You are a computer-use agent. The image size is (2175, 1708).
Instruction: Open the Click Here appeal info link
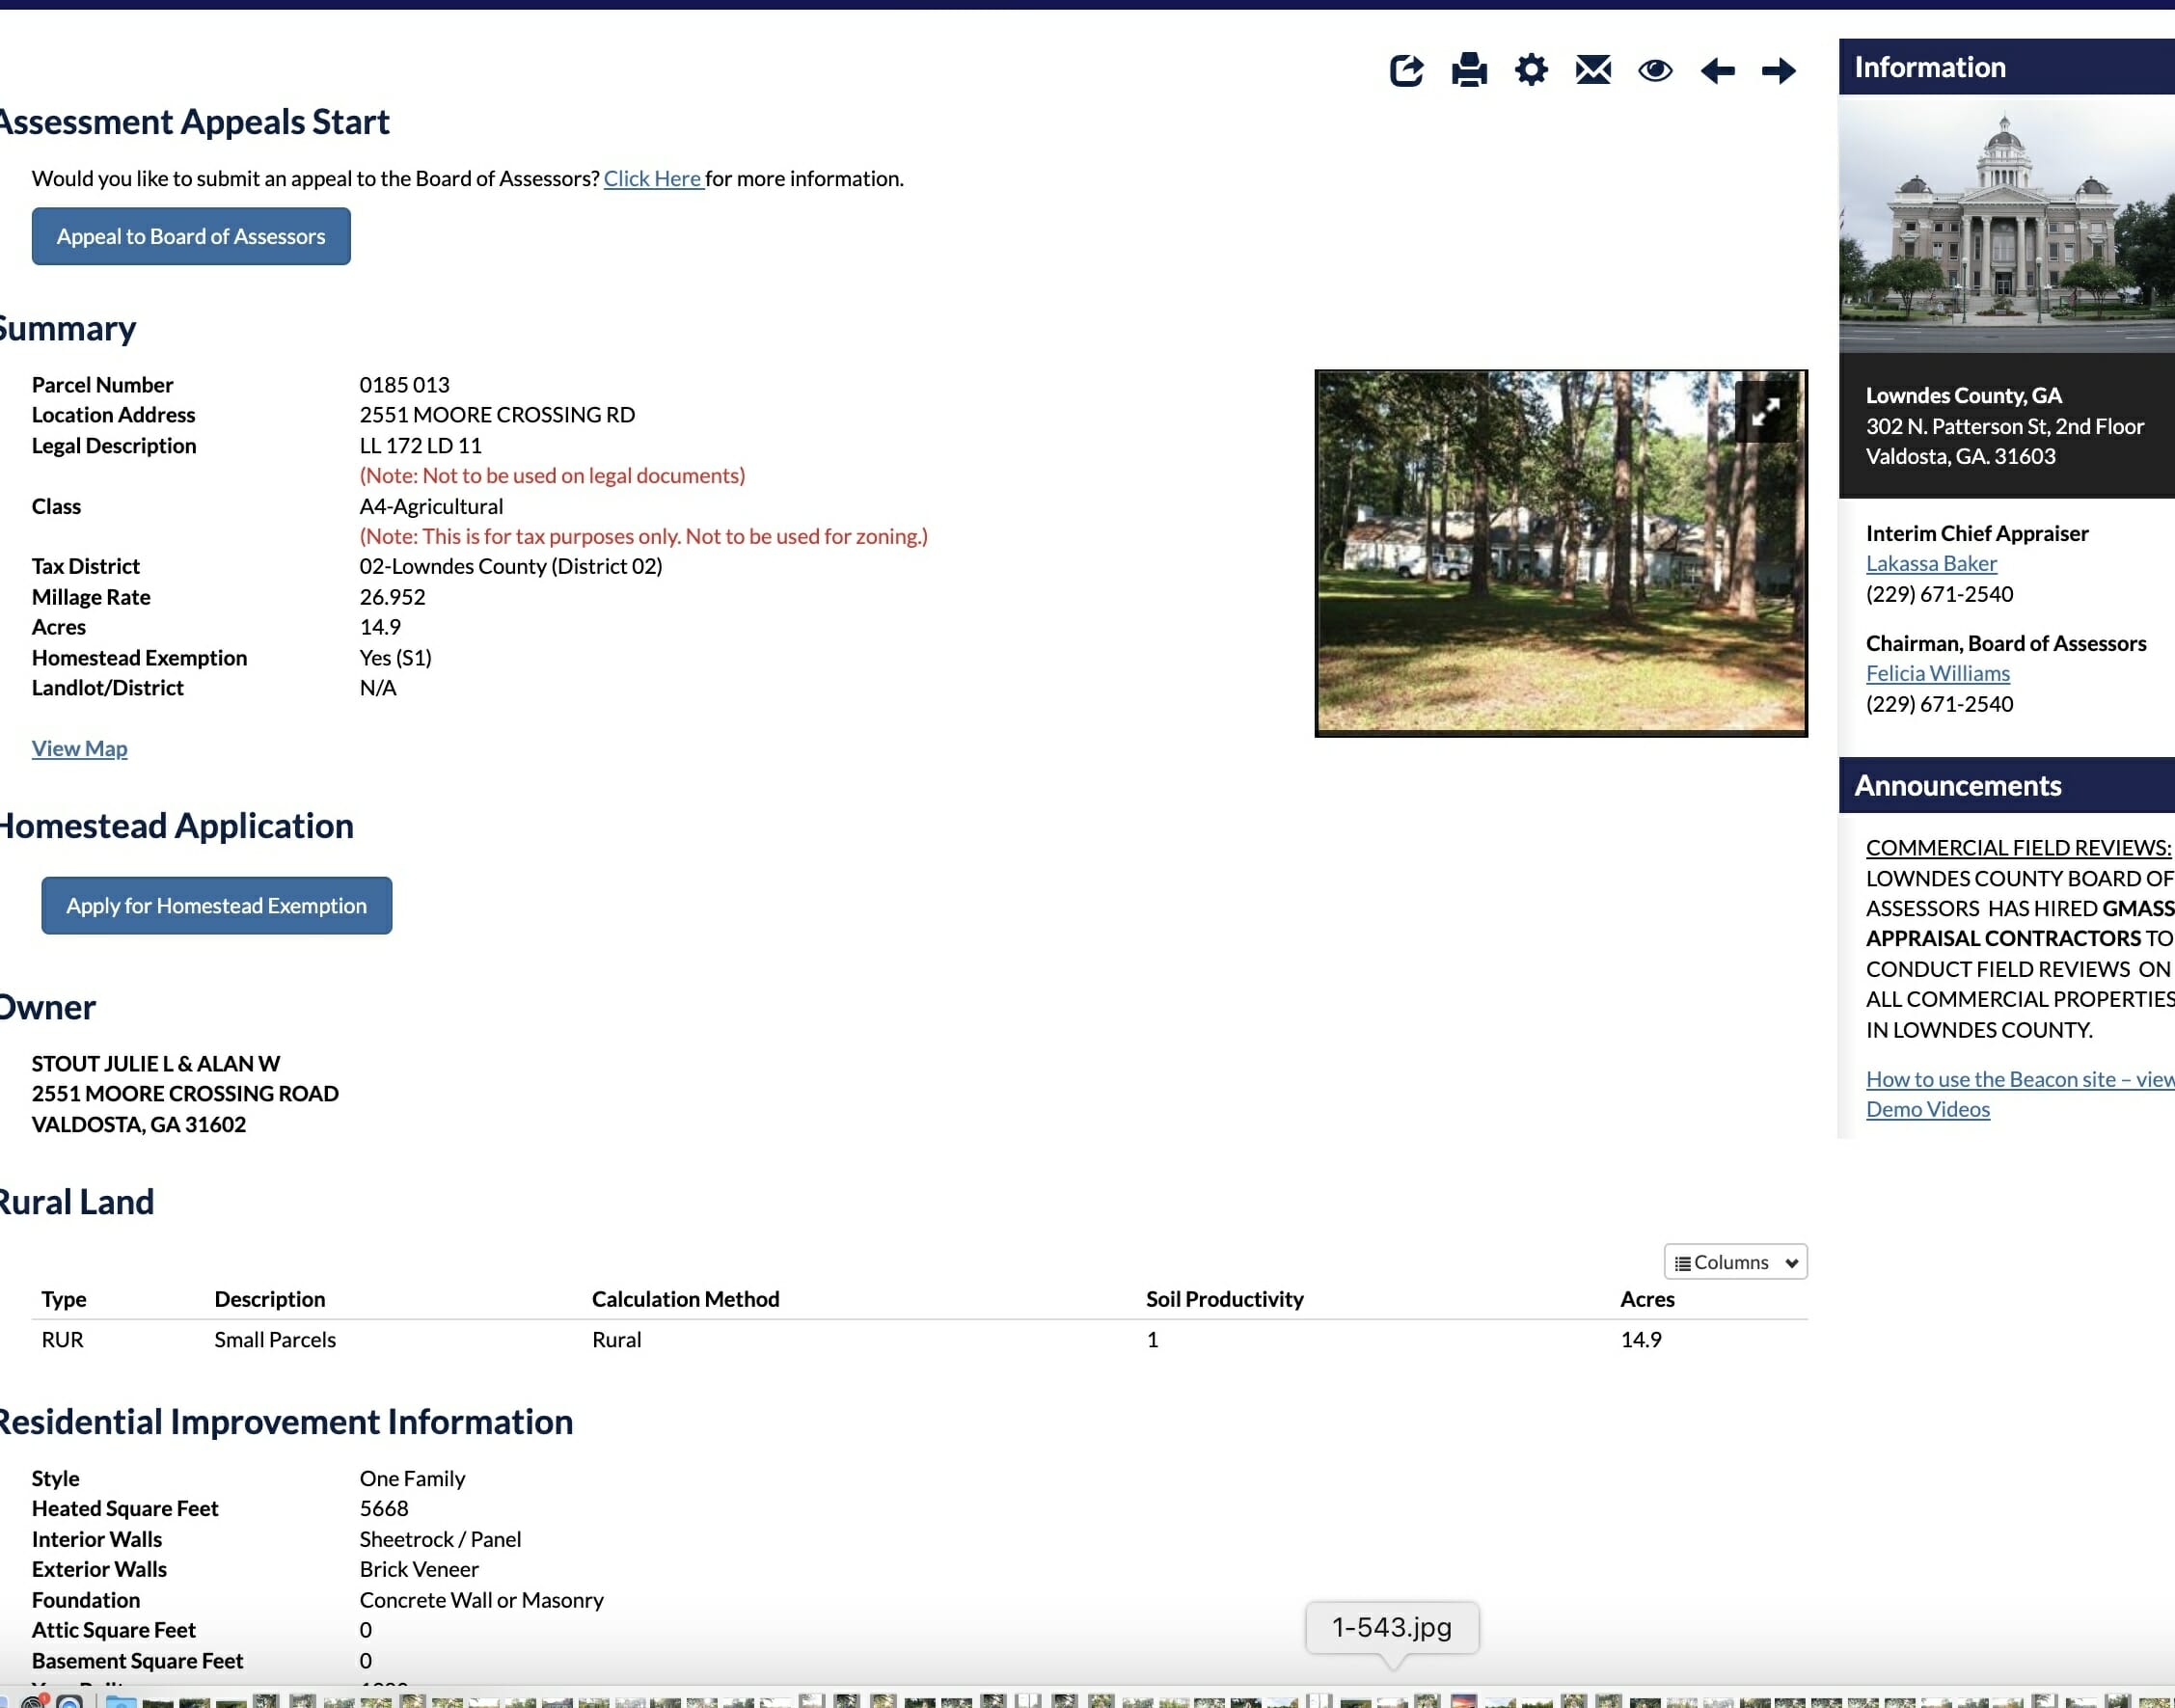[652, 178]
